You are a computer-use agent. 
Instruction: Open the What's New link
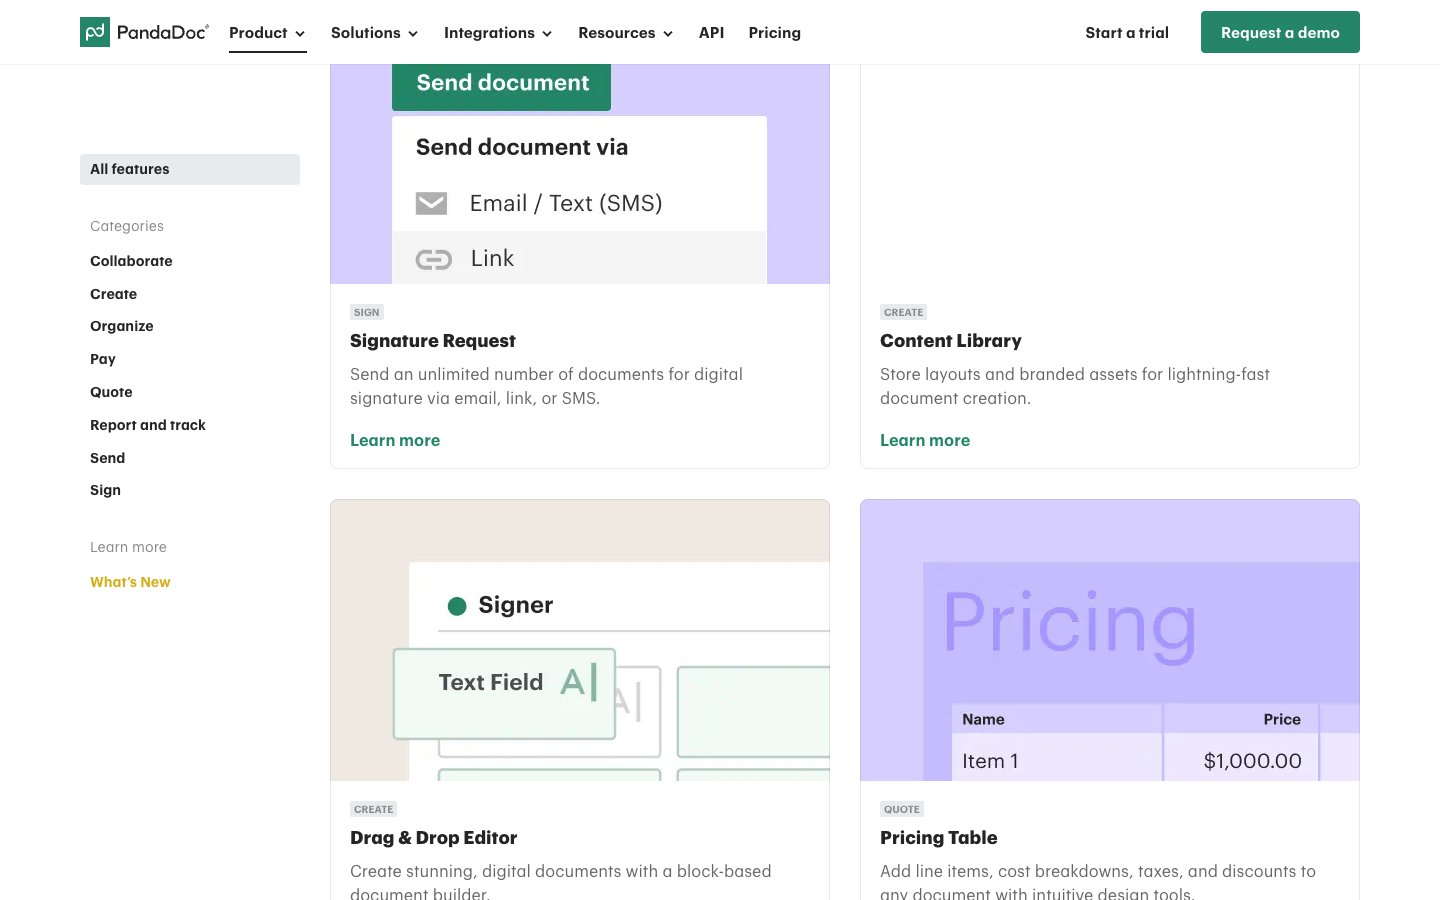click(x=130, y=582)
